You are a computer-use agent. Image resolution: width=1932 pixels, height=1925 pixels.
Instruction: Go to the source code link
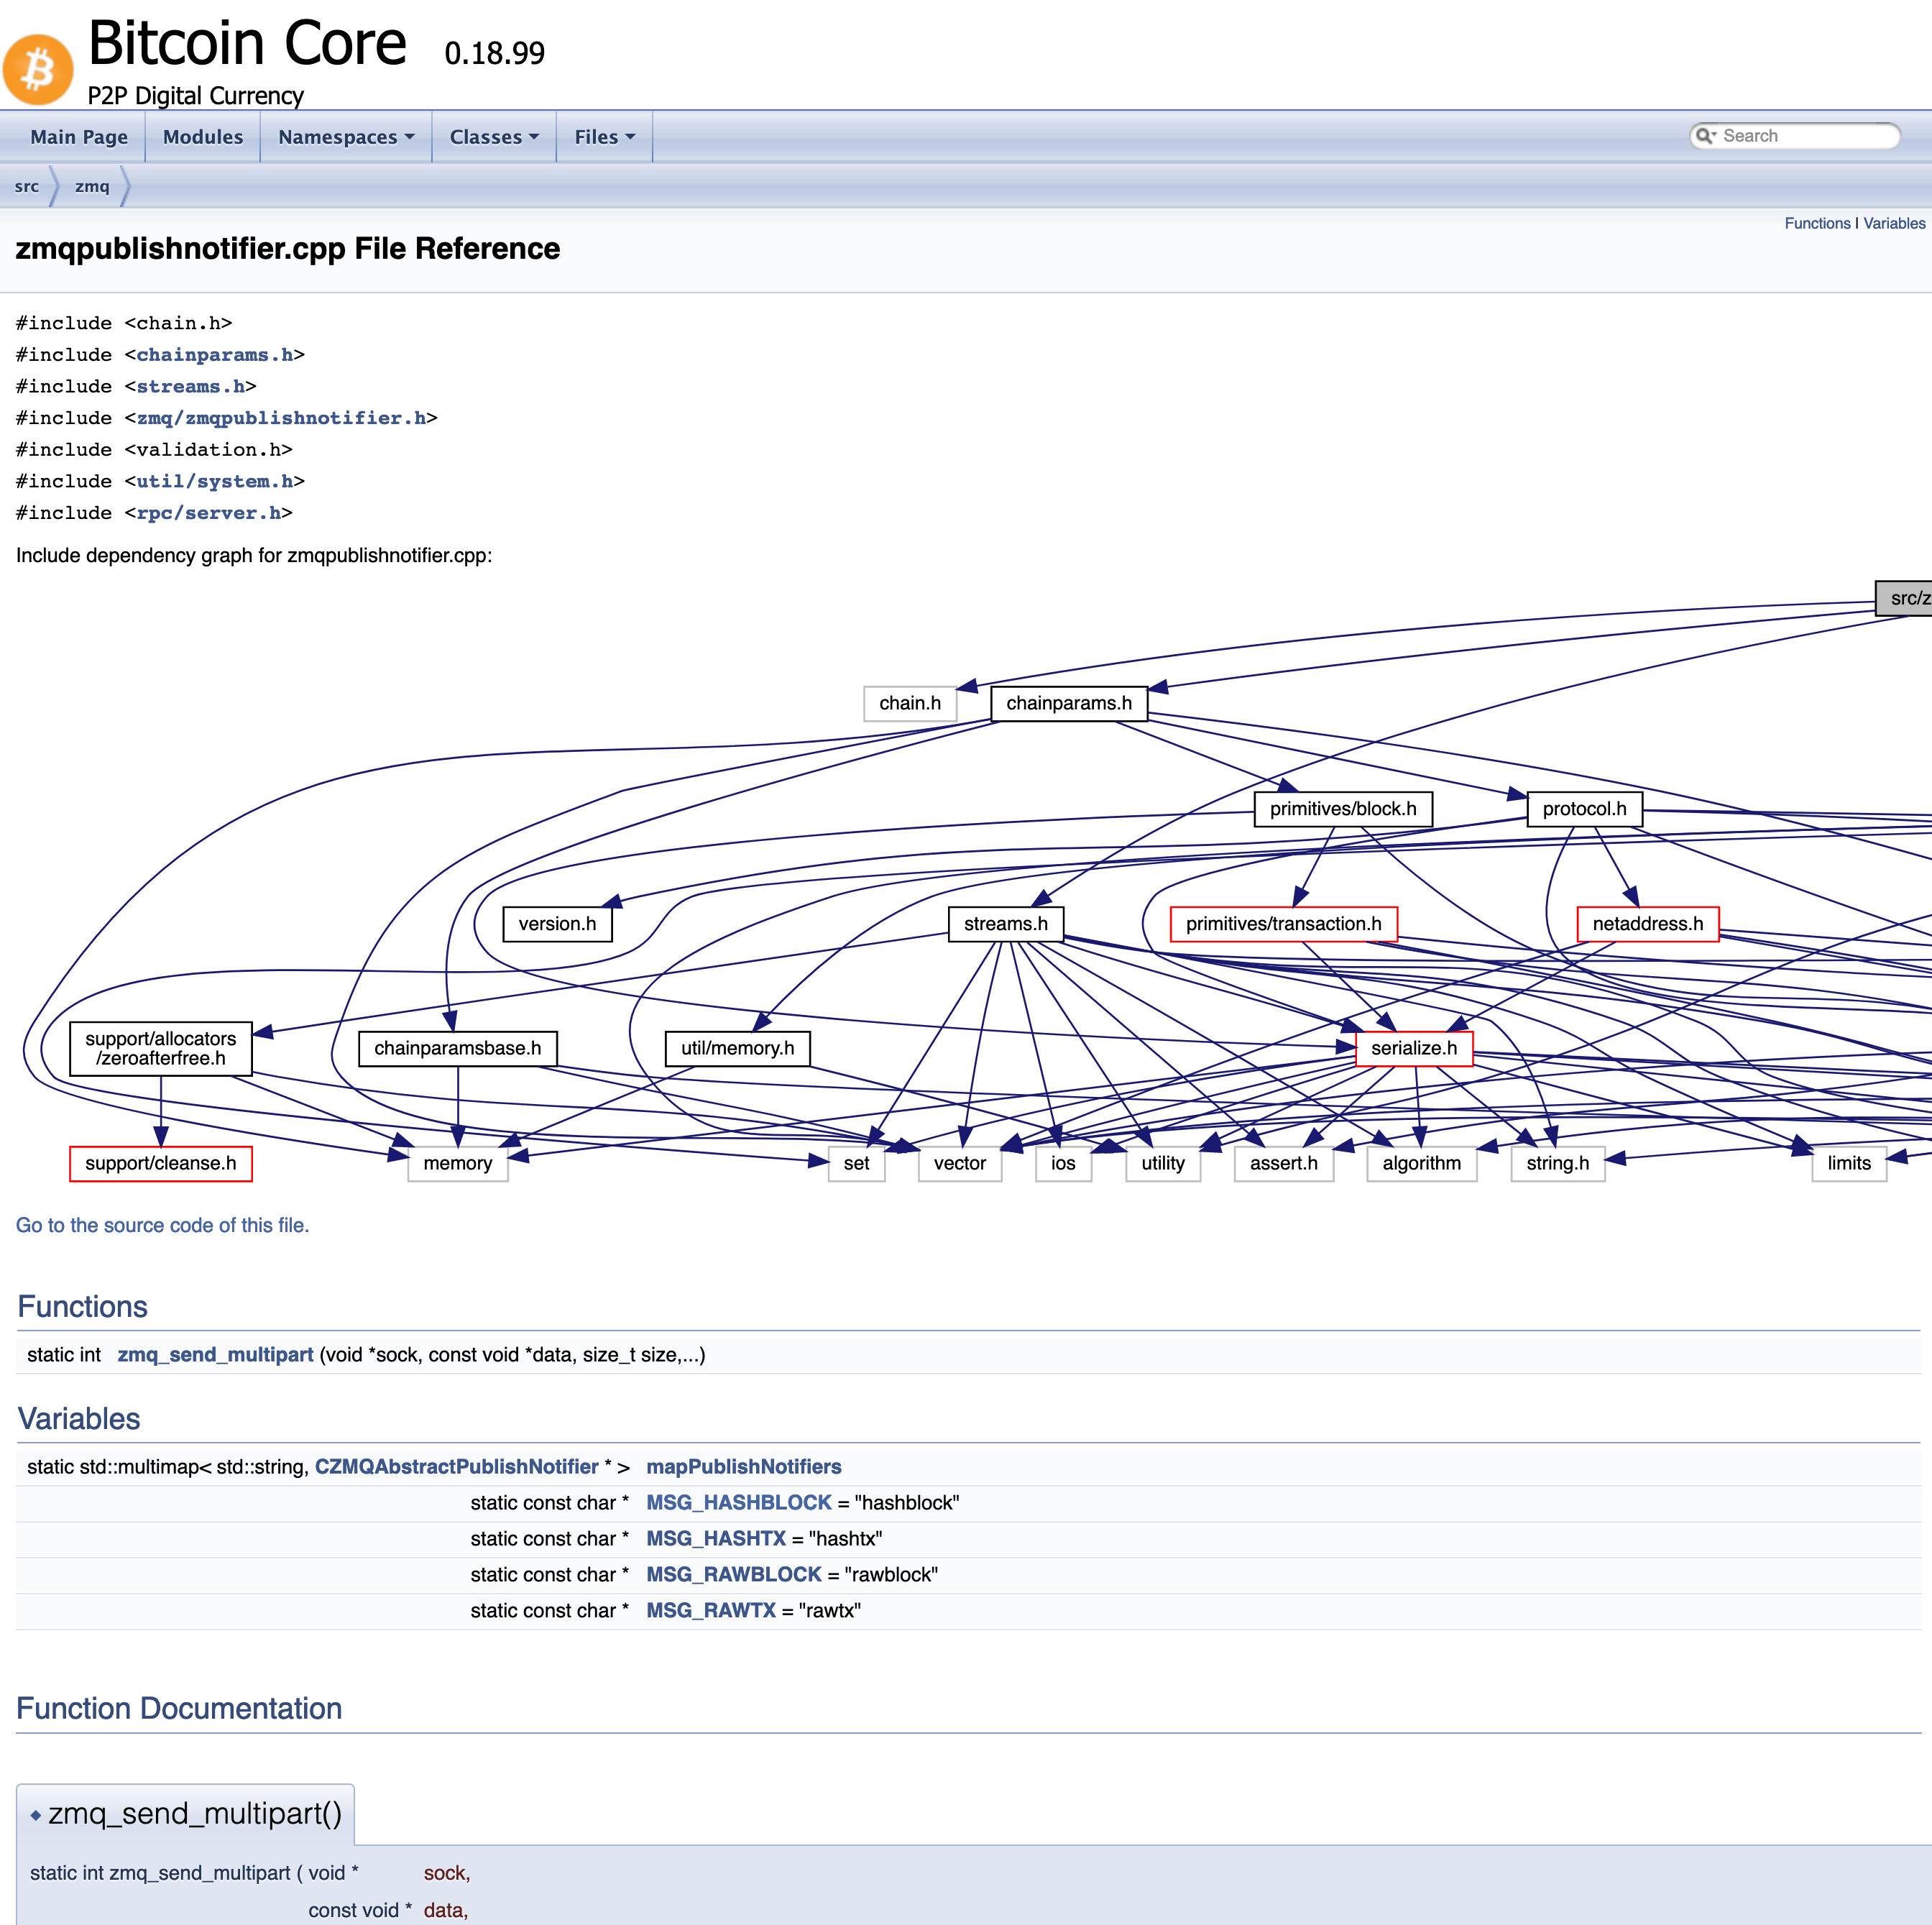(162, 1225)
